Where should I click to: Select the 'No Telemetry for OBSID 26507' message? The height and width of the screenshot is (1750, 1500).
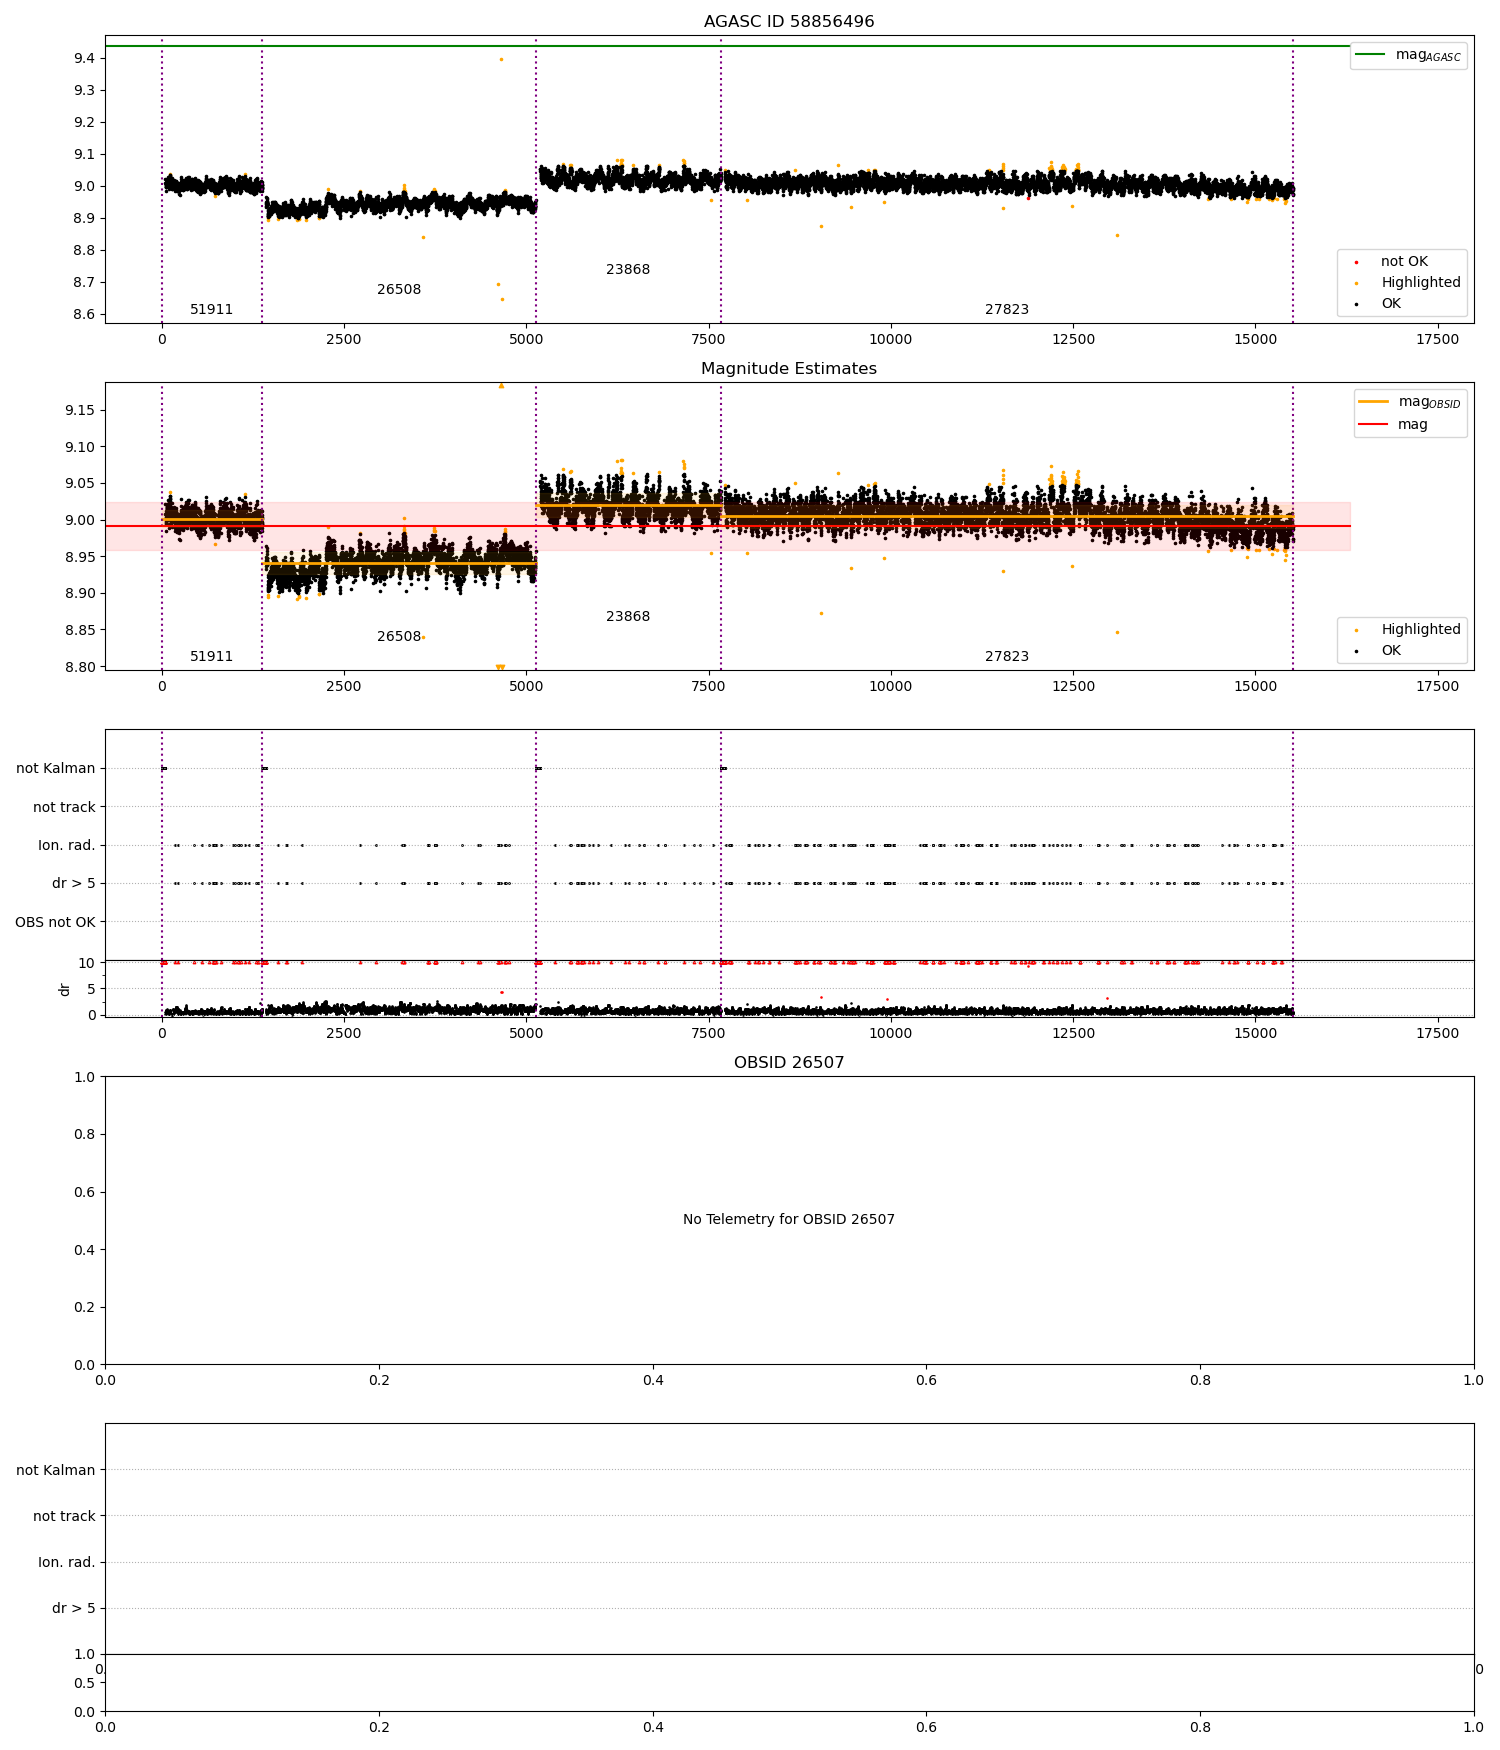[789, 1220]
